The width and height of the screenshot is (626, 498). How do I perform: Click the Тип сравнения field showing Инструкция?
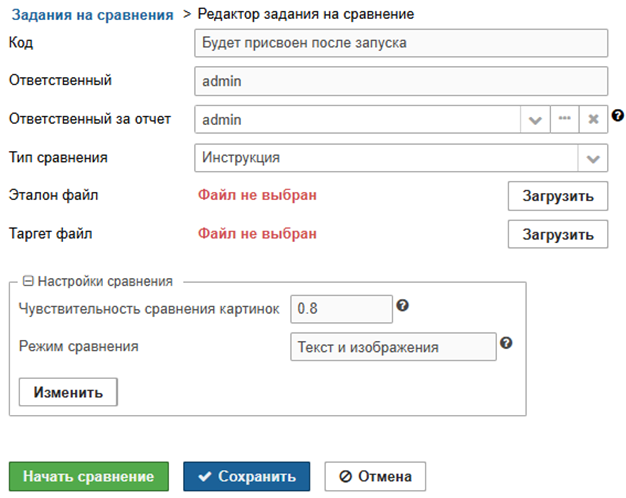pyautogui.click(x=385, y=158)
